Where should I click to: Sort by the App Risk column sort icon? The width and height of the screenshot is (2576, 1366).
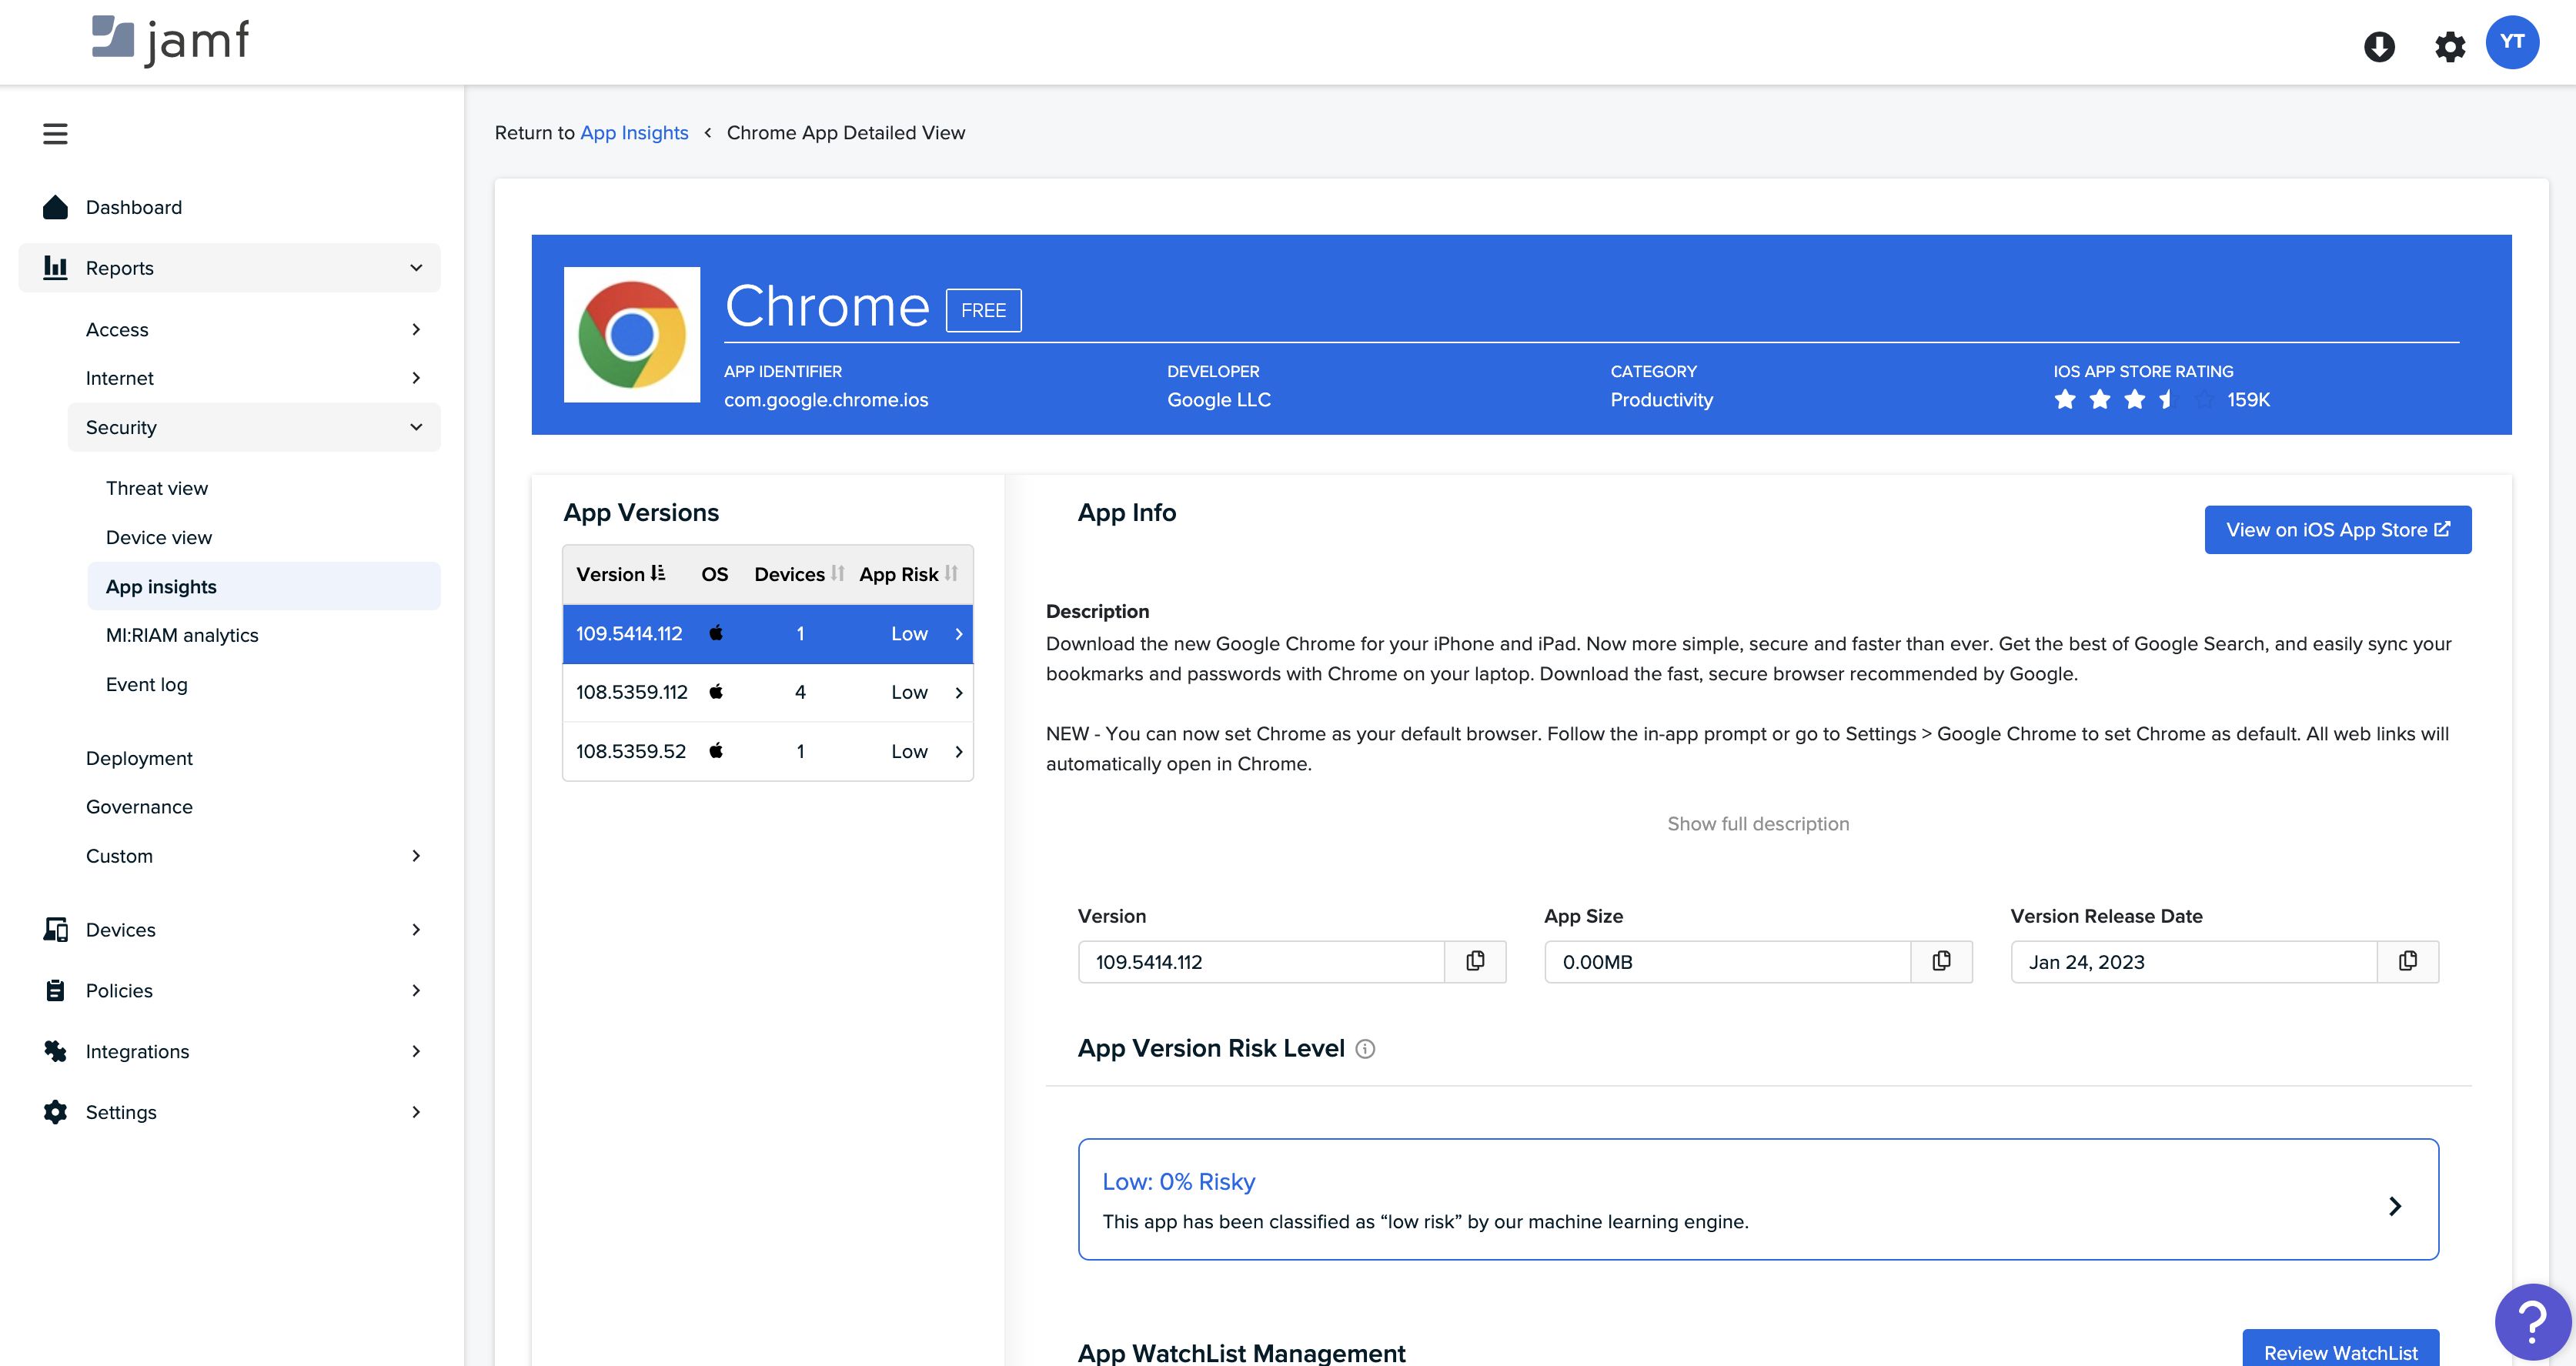click(951, 573)
